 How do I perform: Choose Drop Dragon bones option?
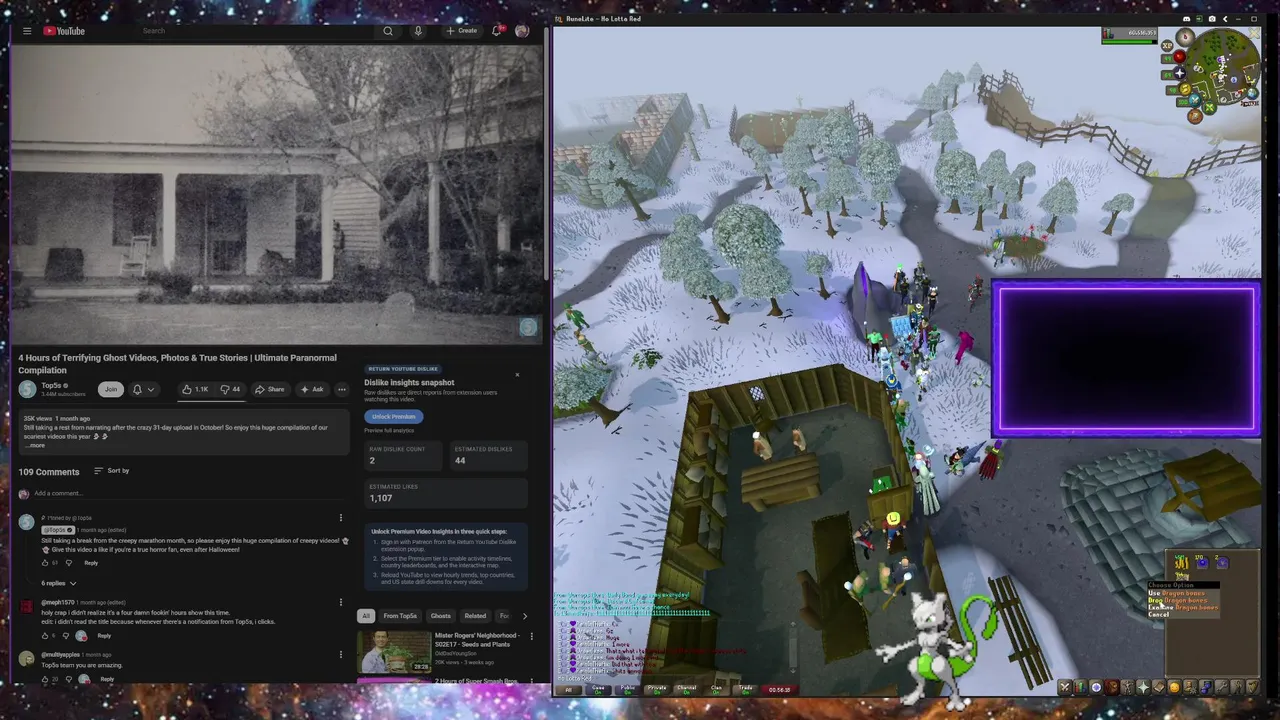click(1183, 600)
